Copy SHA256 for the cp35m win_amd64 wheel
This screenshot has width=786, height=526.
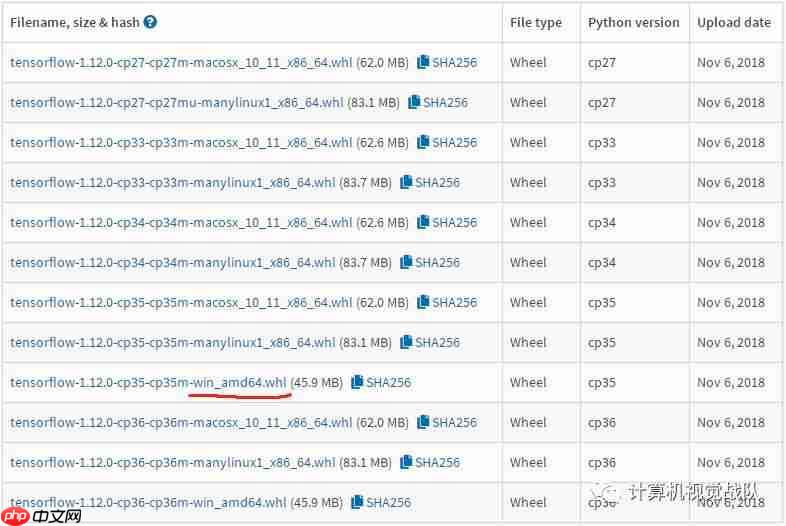coord(381,383)
